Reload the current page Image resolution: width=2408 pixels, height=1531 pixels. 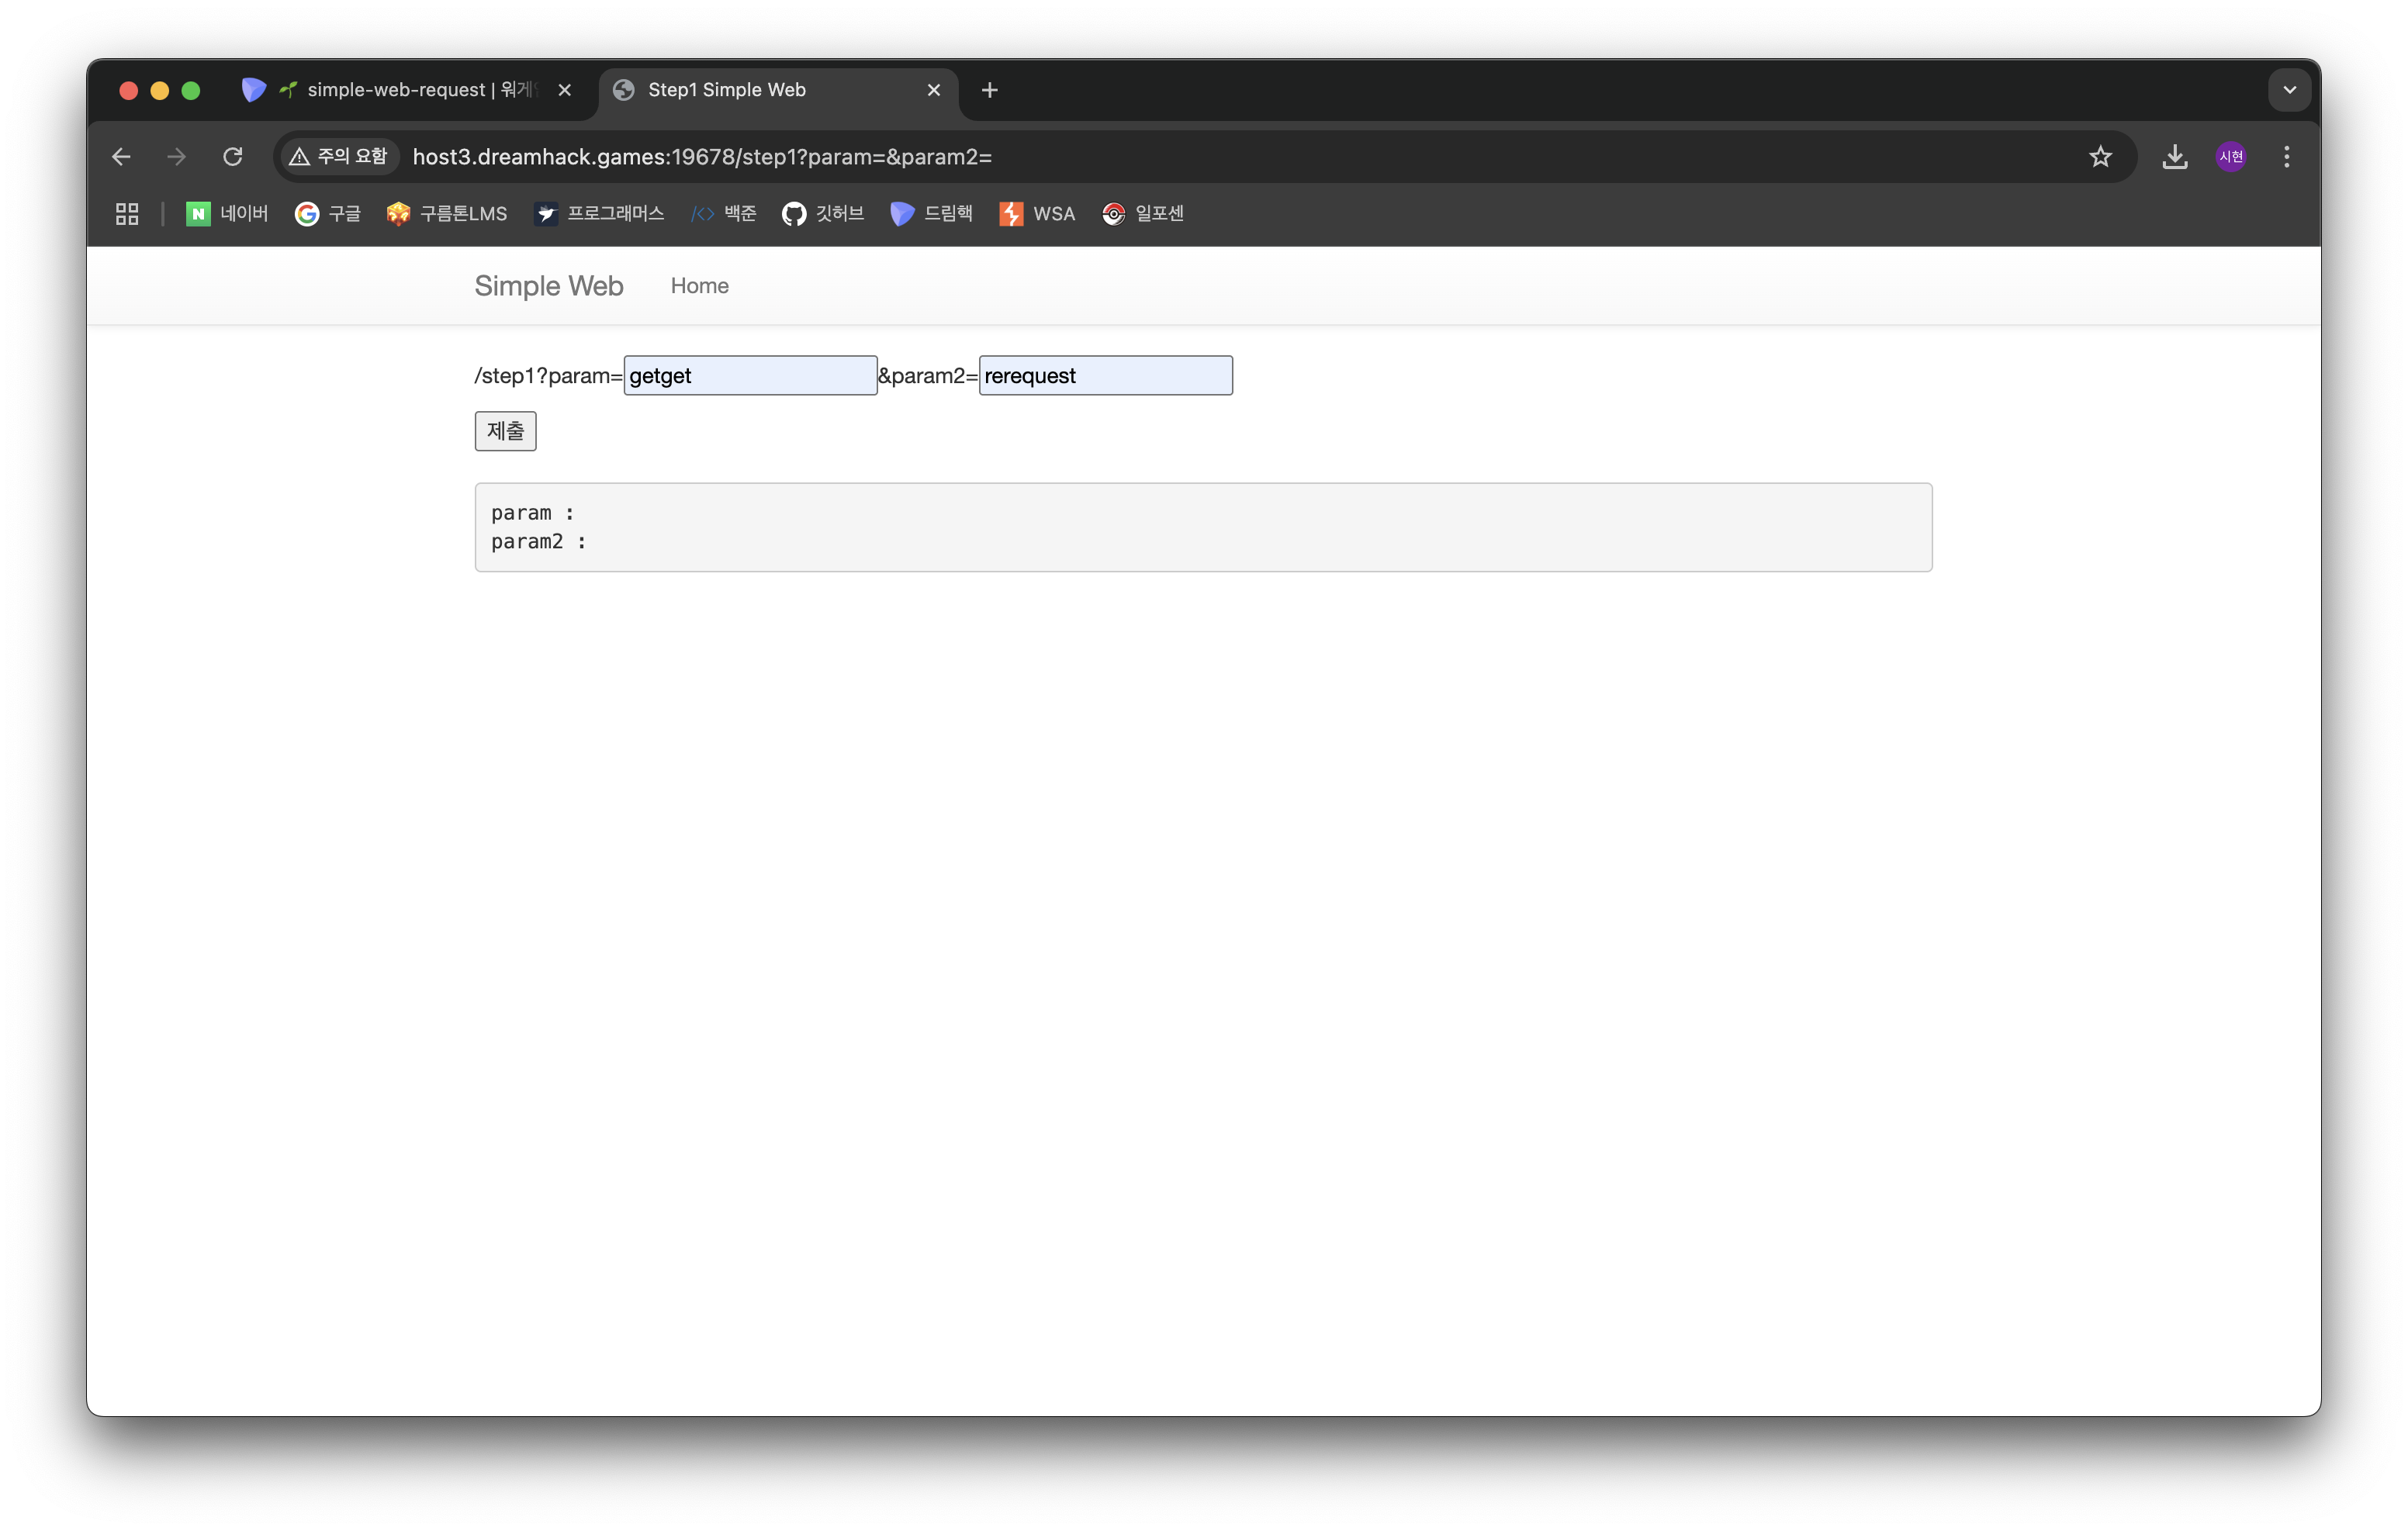click(233, 157)
